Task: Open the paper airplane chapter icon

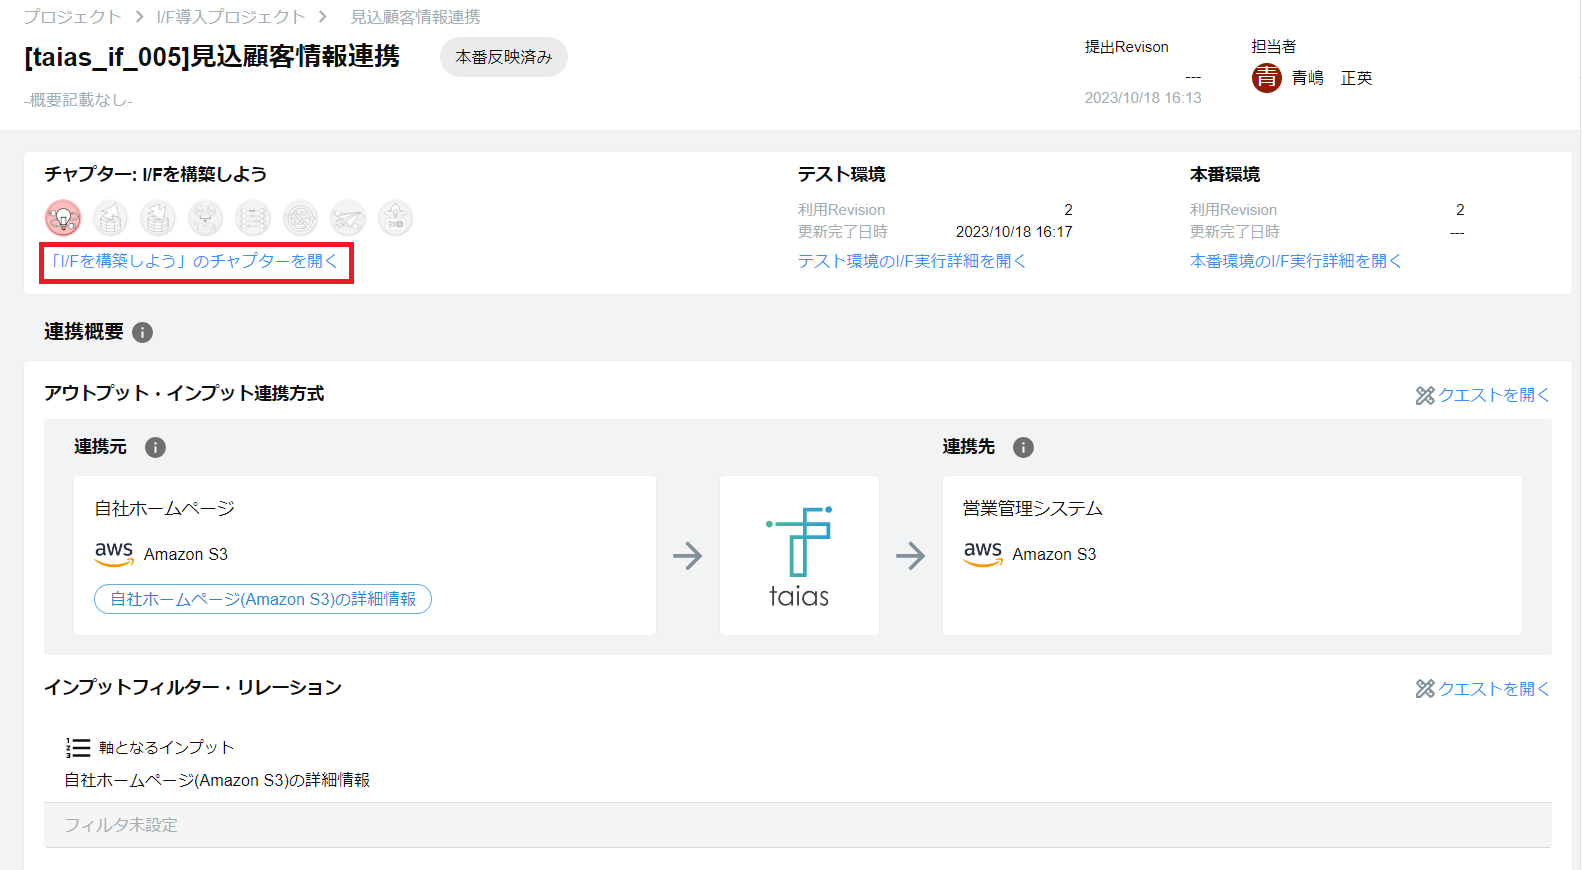Action: [348, 218]
